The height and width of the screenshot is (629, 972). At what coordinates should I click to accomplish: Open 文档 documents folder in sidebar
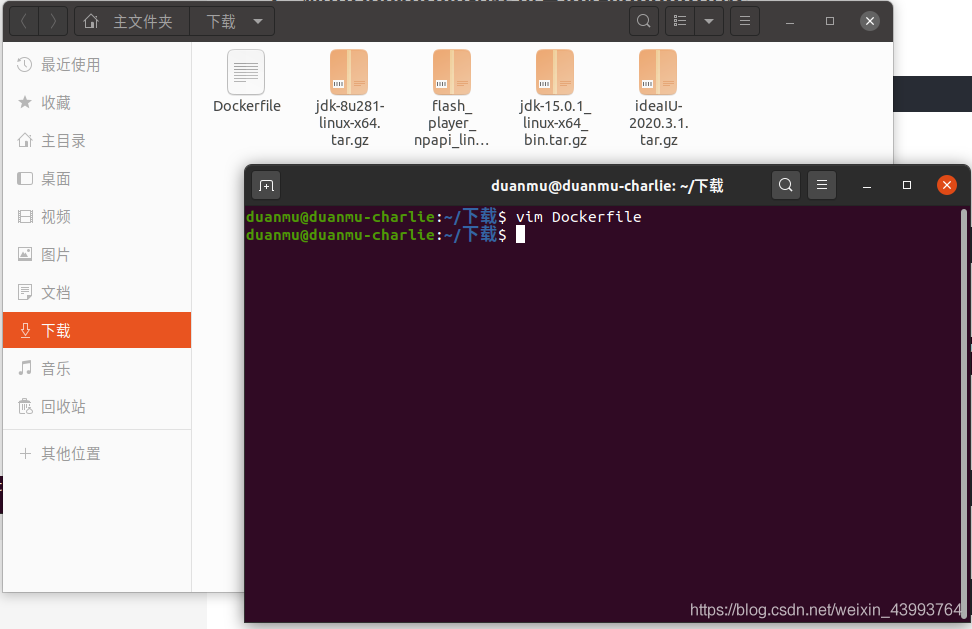coord(97,293)
